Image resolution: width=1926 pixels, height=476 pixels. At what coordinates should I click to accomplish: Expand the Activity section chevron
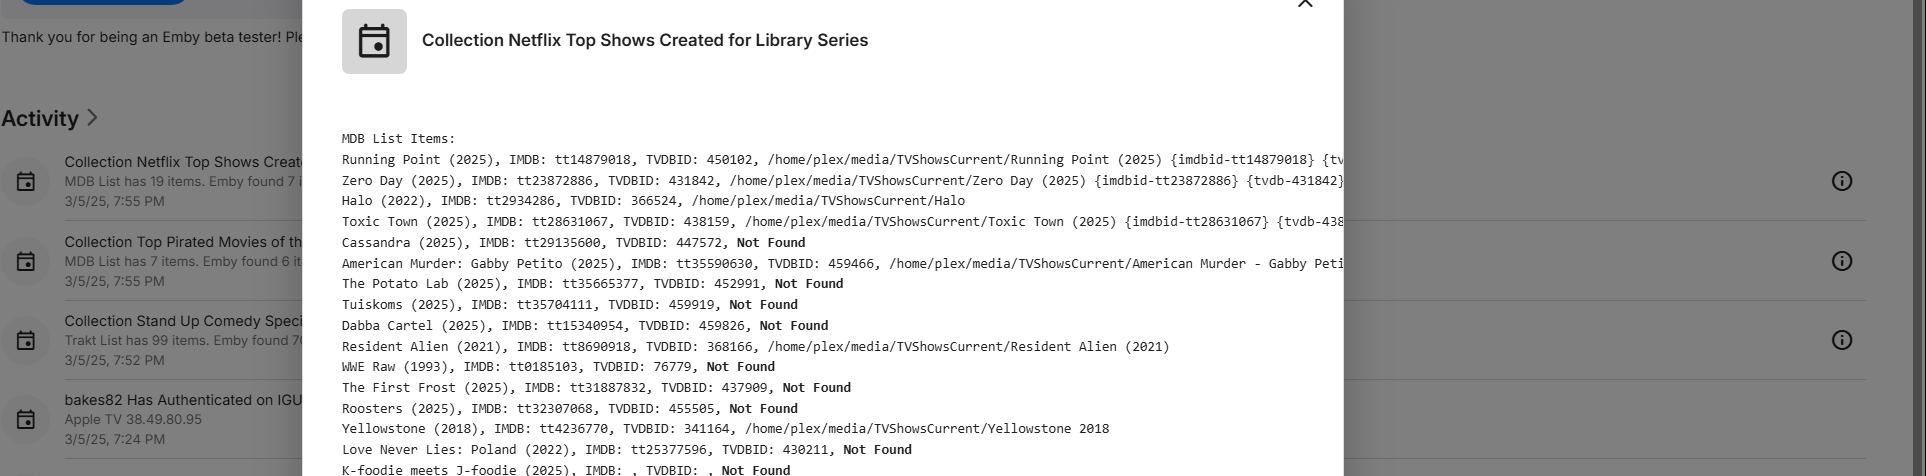[92, 118]
